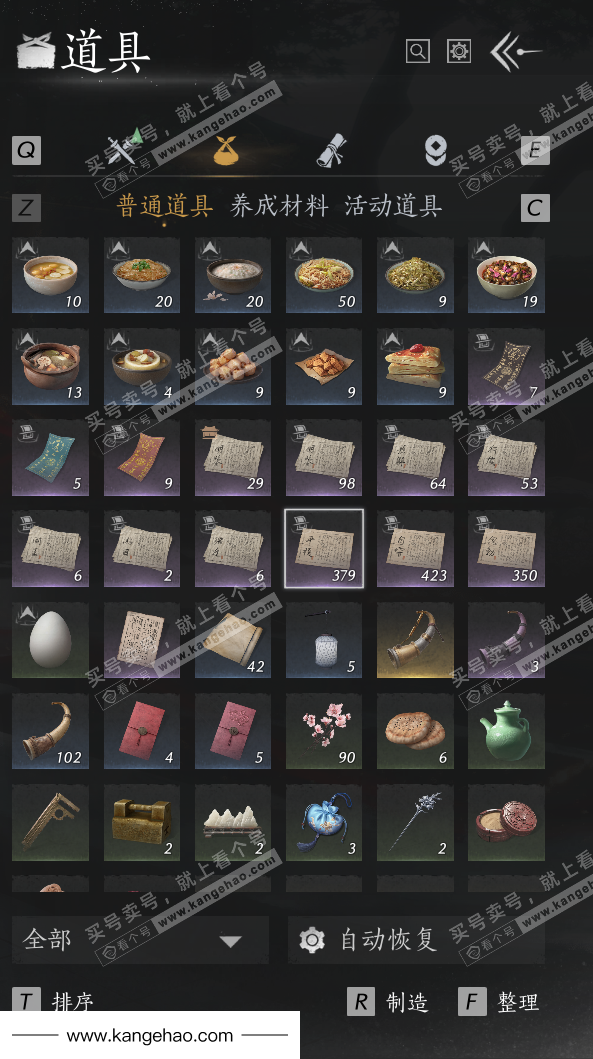Open the 普通道具 tab

pos(165,206)
